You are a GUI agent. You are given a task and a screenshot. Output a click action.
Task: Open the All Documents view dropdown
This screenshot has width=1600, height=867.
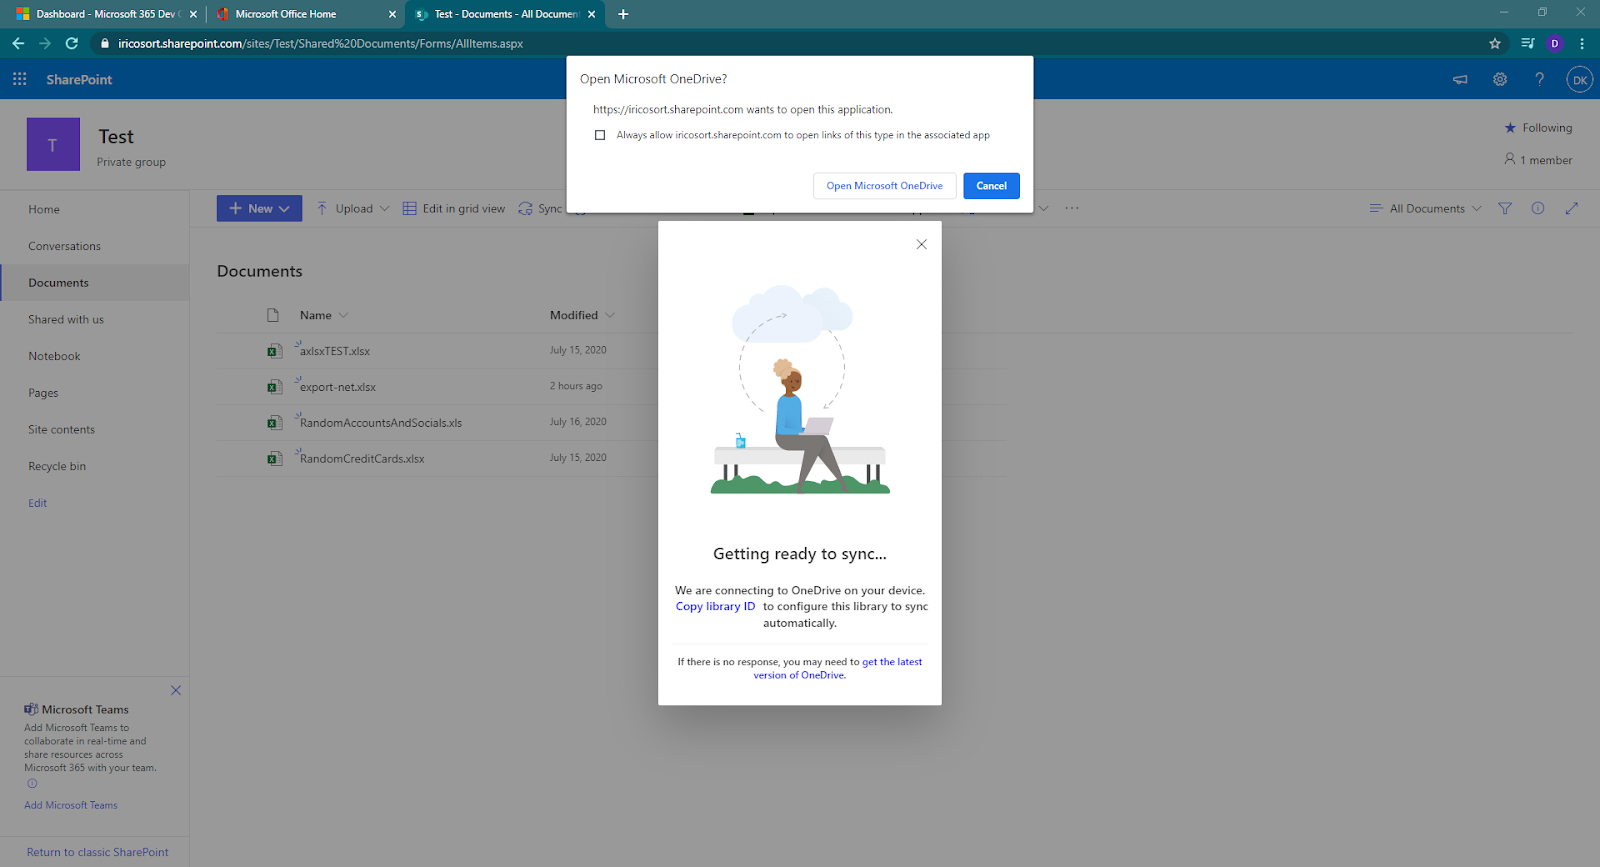(1426, 208)
